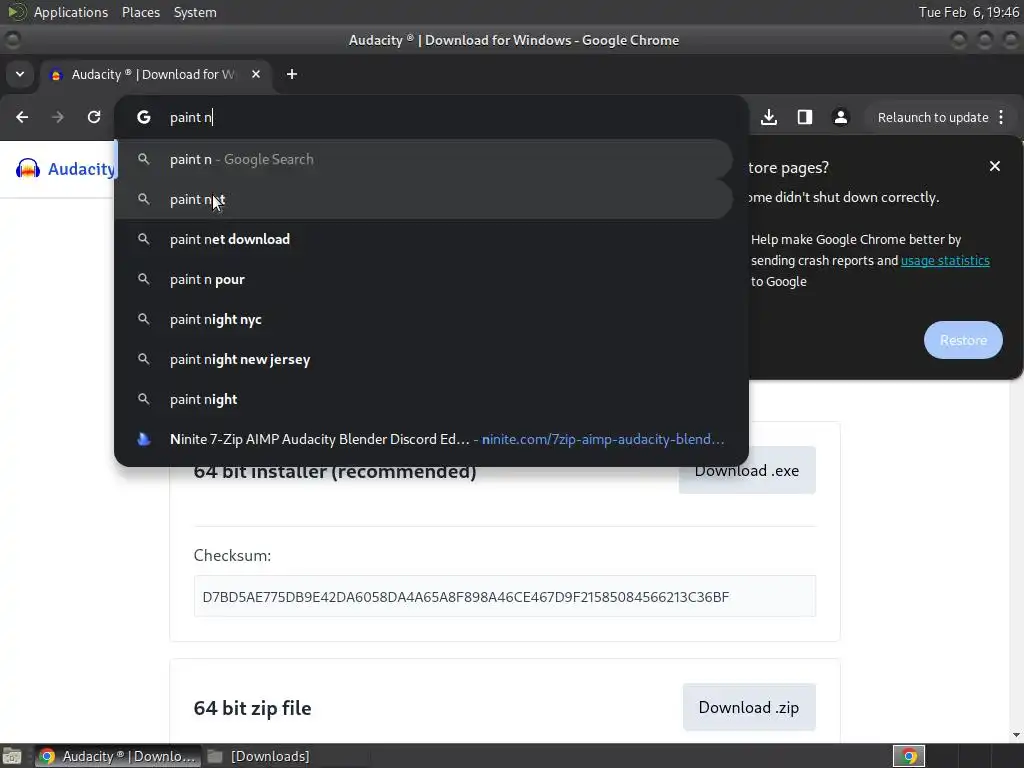This screenshot has width=1024, height=768.
Task: Select the Audacity Chrome taskbar entry
Action: (x=118, y=756)
